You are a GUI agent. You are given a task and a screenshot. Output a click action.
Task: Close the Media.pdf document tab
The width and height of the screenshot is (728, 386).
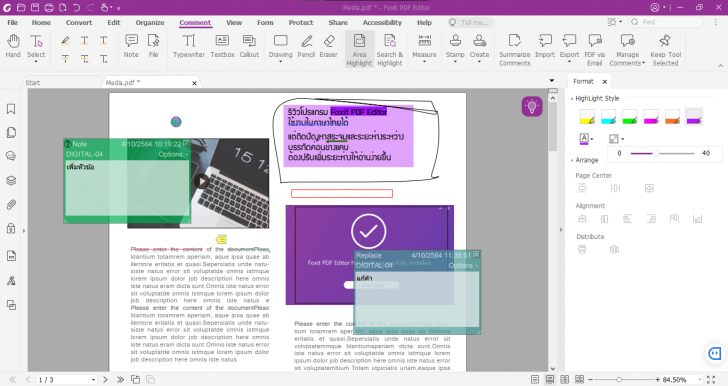click(195, 83)
